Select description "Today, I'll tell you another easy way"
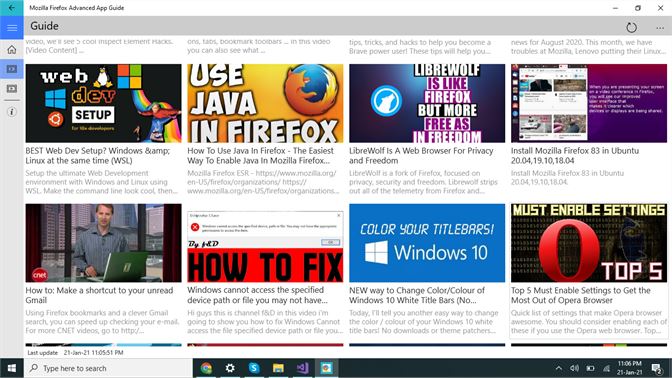Screen dimensions: 672x378 (x=424, y=322)
